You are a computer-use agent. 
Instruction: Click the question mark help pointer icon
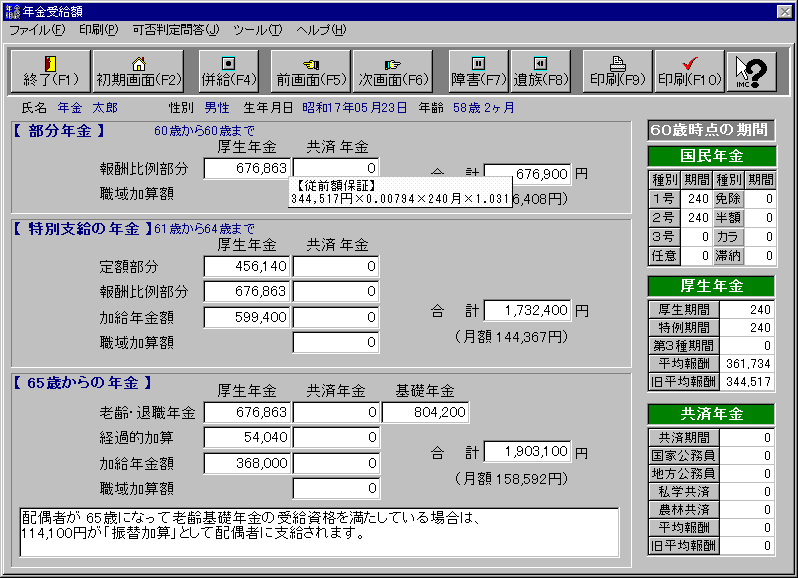tap(752, 71)
